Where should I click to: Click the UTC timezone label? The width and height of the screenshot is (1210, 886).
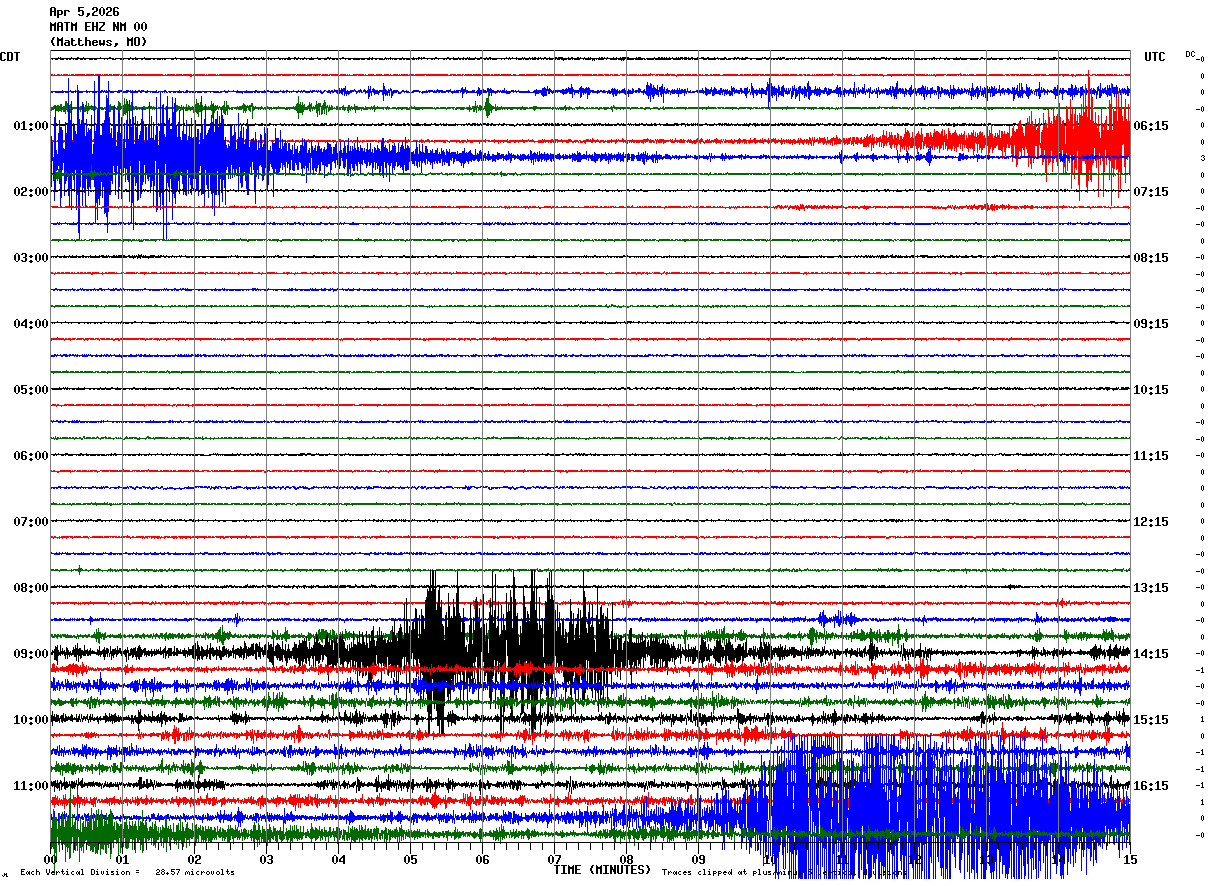click(1155, 57)
